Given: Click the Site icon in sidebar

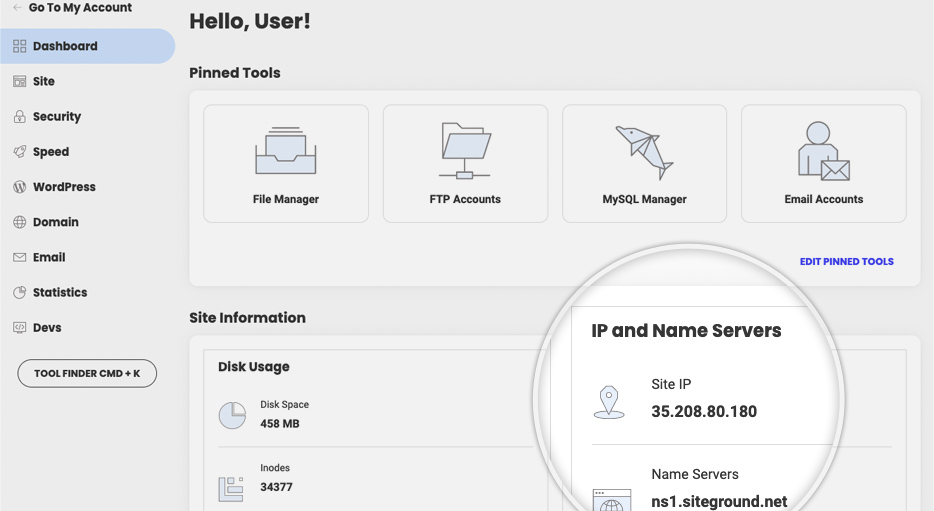Looking at the screenshot, I should point(20,81).
